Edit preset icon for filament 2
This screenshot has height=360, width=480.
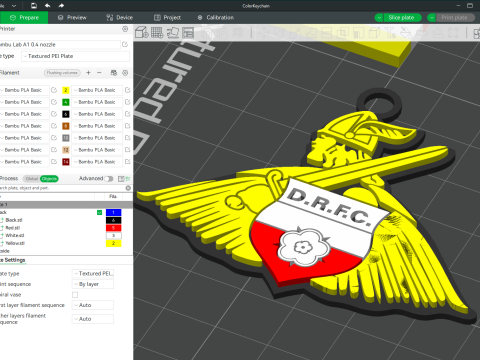(x=127, y=90)
